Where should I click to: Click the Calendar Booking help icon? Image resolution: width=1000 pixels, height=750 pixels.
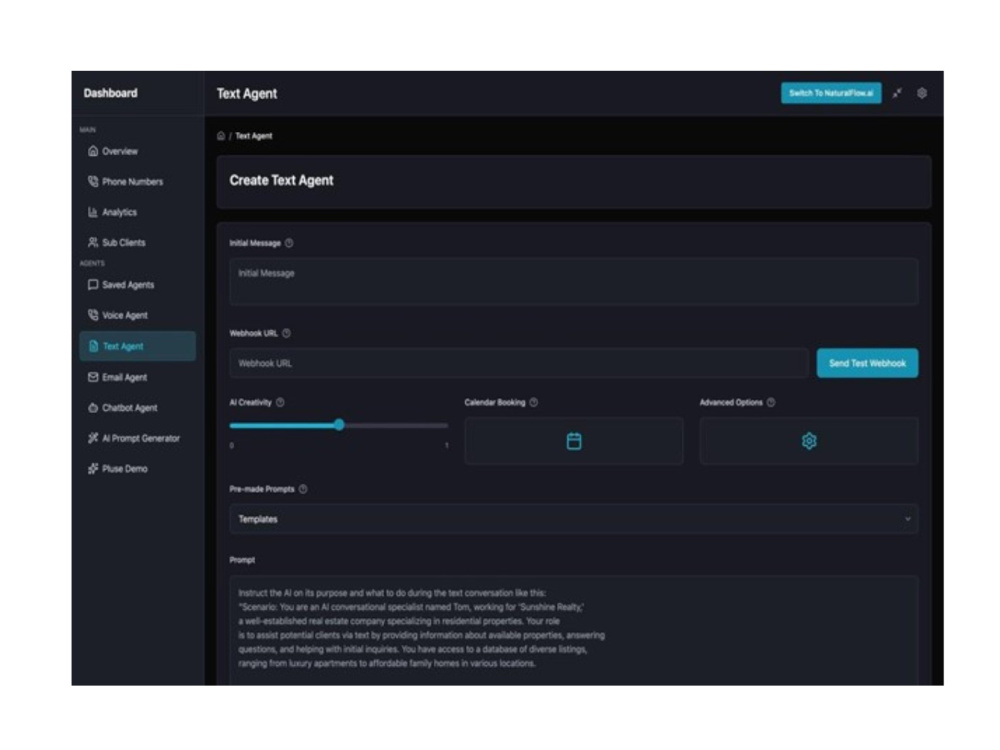(x=534, y=402)
